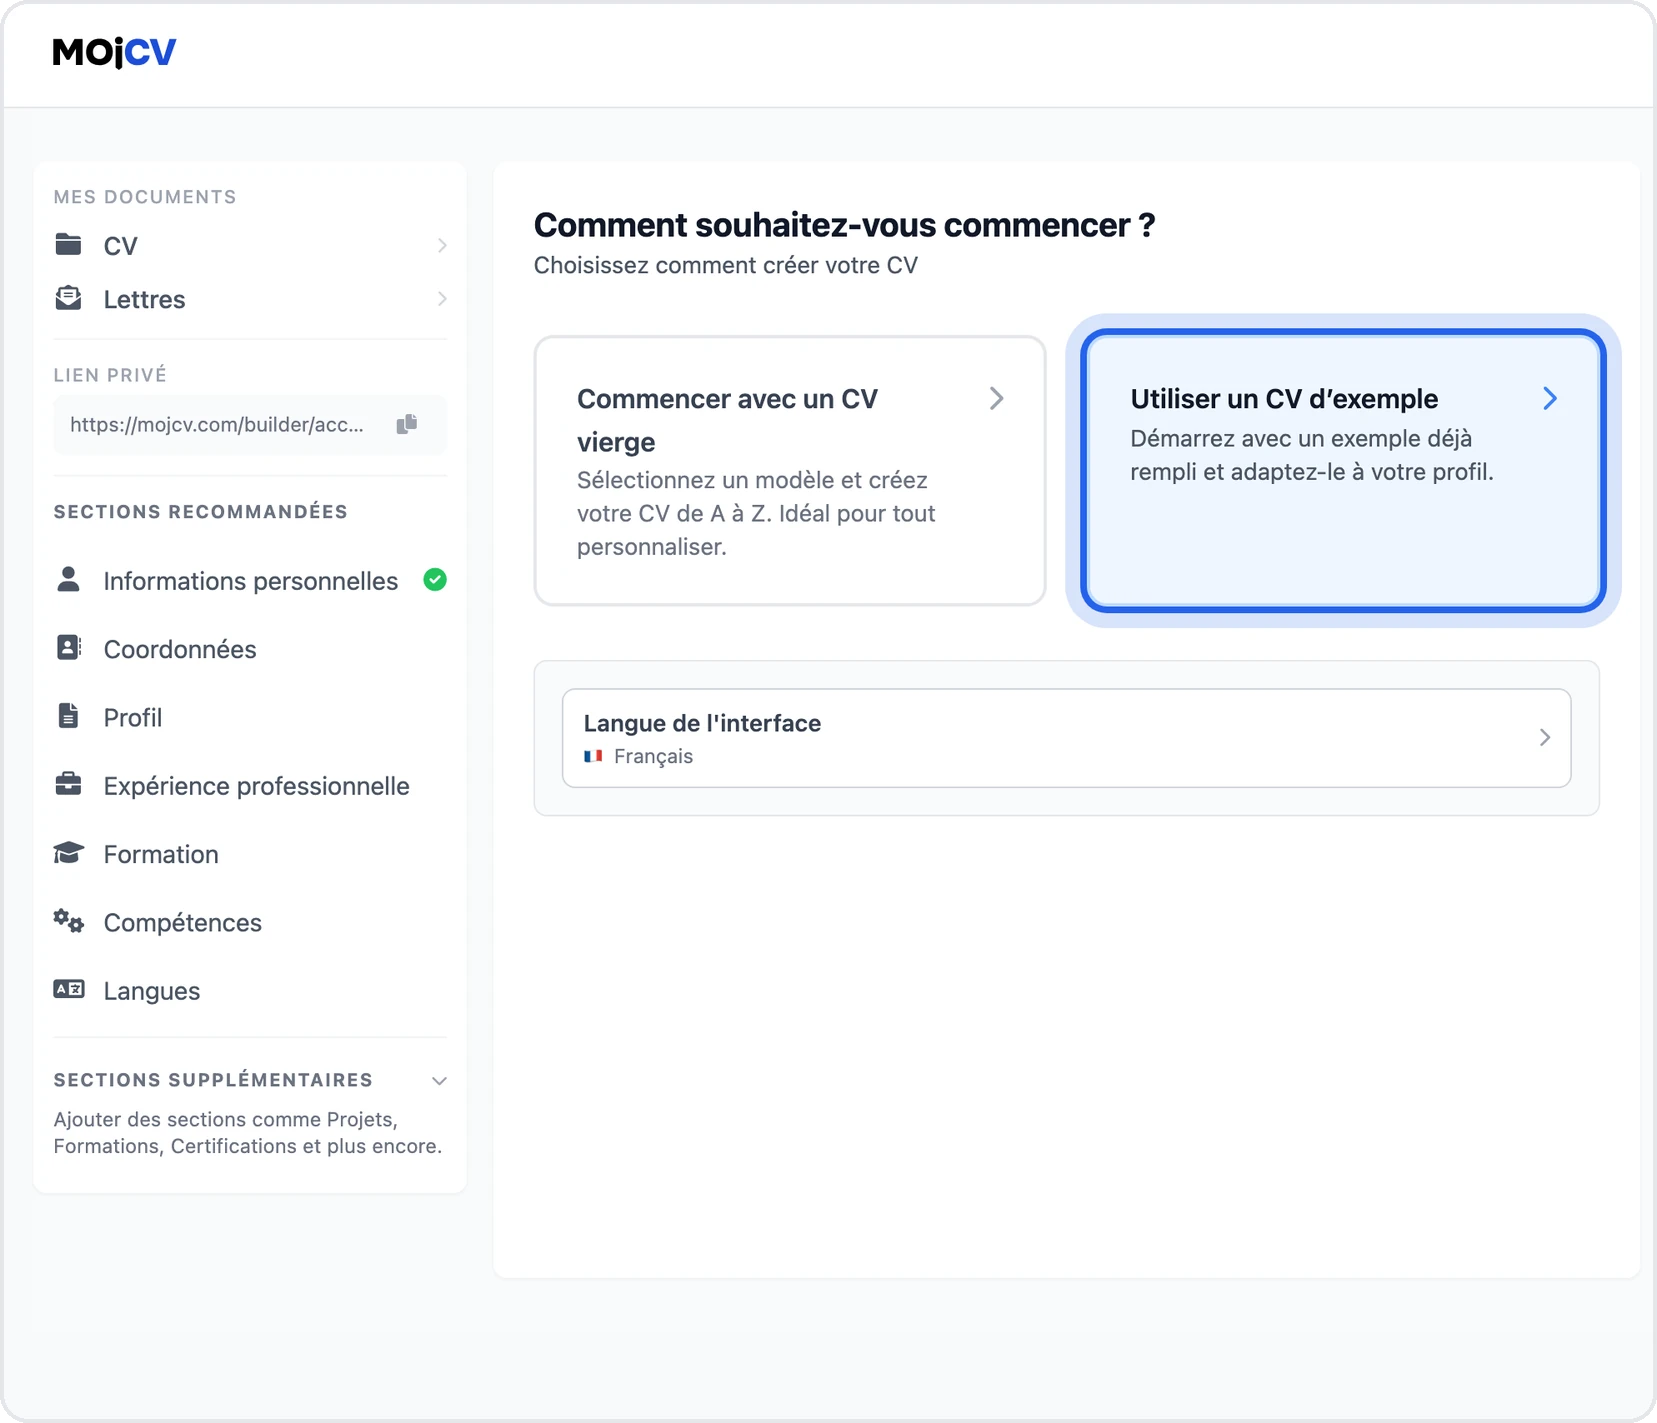Click the MojCV logo
Image resolution: width=1657 pixels, height=1423 pixels.
coord(114,52)
